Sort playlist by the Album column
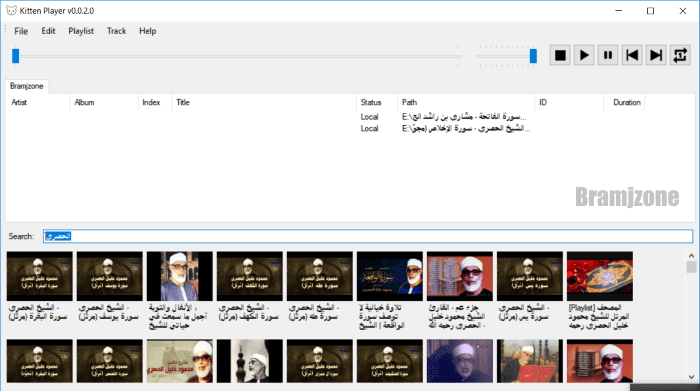 point(104,102)
